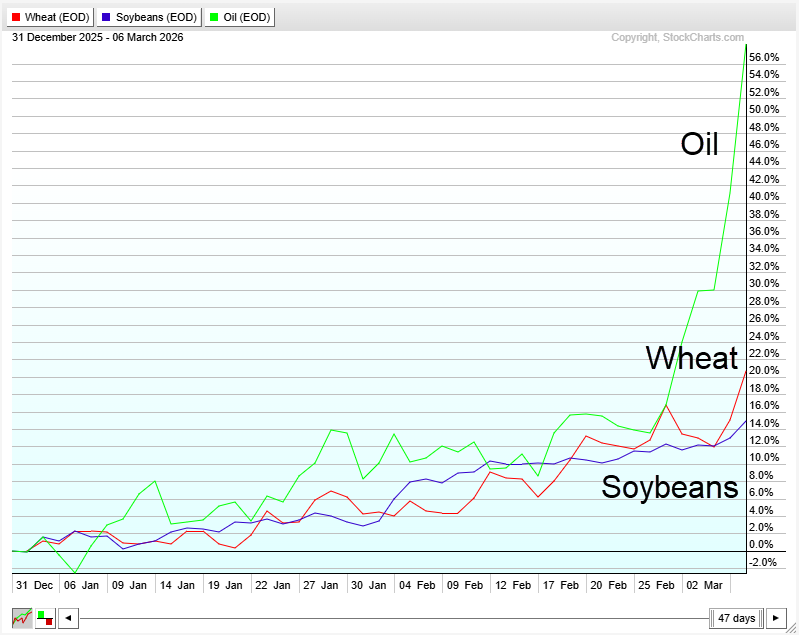Image resolution: width=800 pixels, height=635 pixels.
Task: Click the 17 Feb date axis label
Action: pyautogui.click(x=565, y=584)
